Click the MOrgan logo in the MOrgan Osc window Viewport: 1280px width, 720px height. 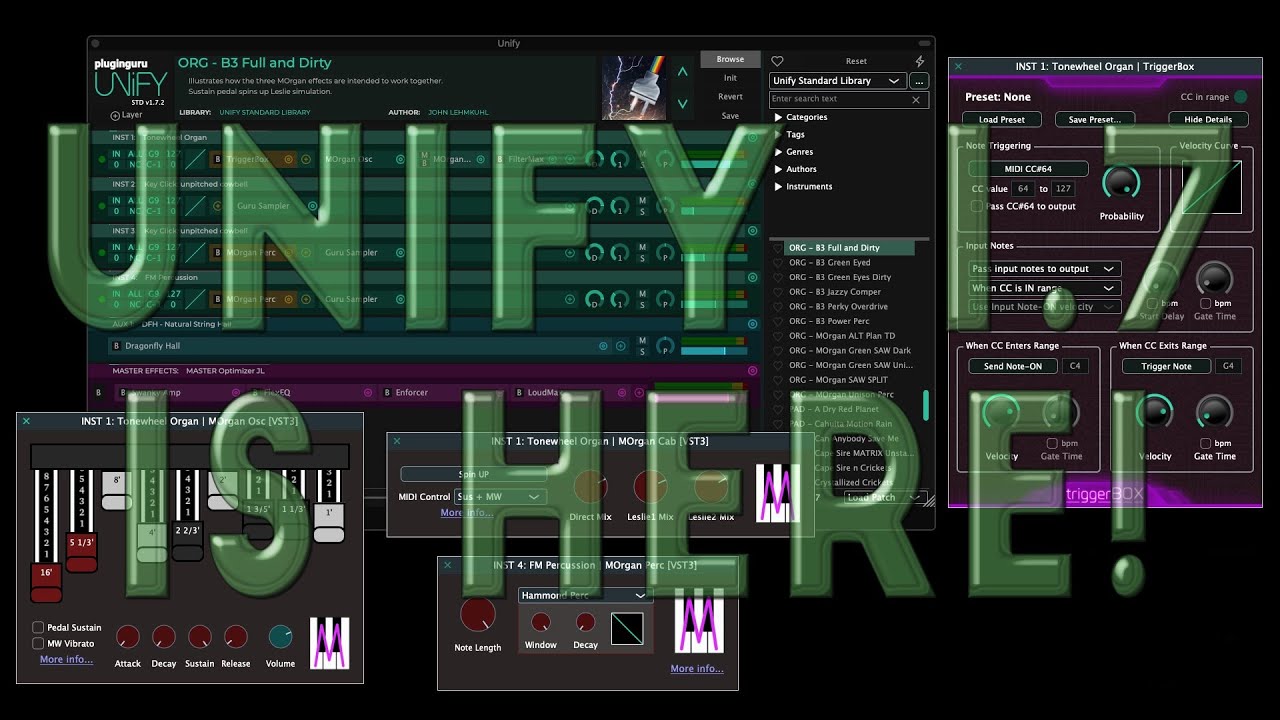329,643
